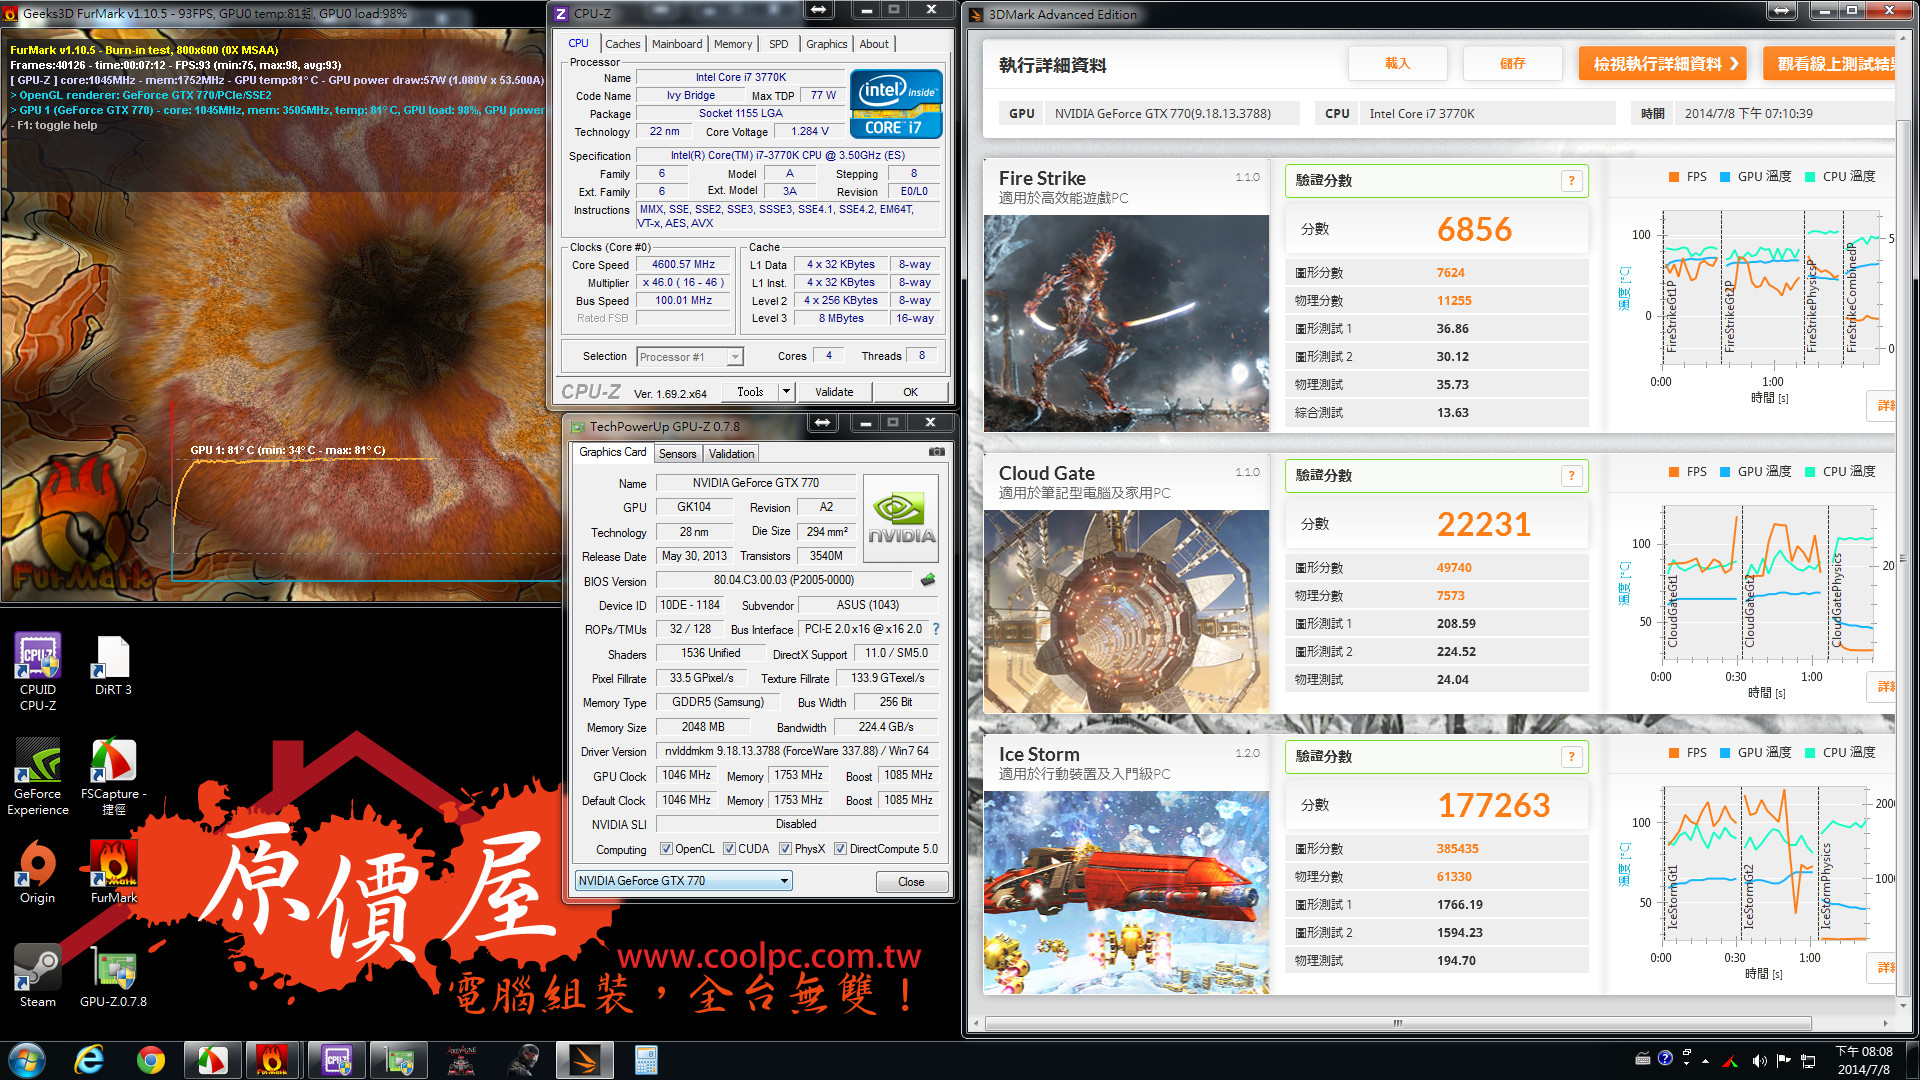Launch Origin from the desktop
This screenshot has height=1080, width=1920.
(38, 872)
